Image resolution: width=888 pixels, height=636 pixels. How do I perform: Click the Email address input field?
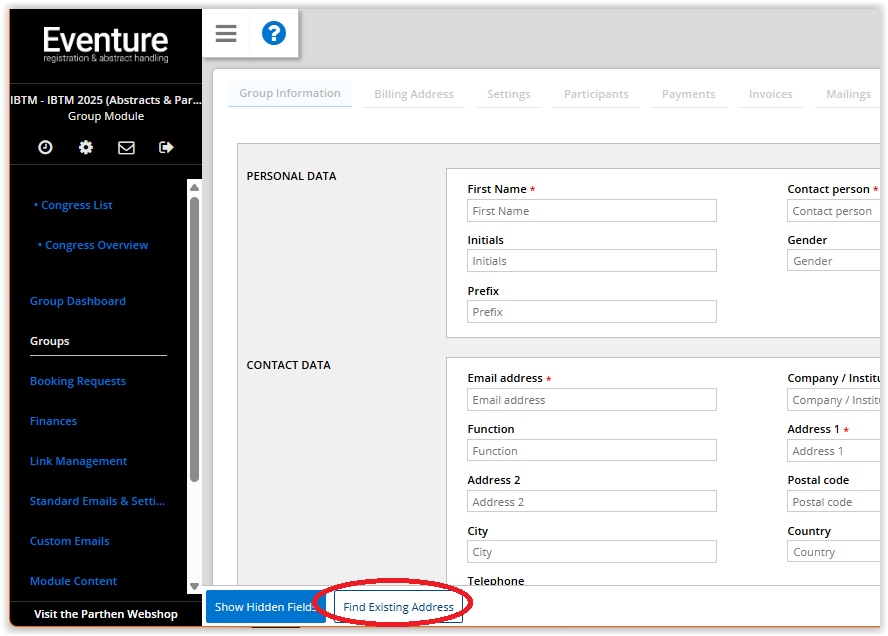pyautogui.click(x=591, y=400)
